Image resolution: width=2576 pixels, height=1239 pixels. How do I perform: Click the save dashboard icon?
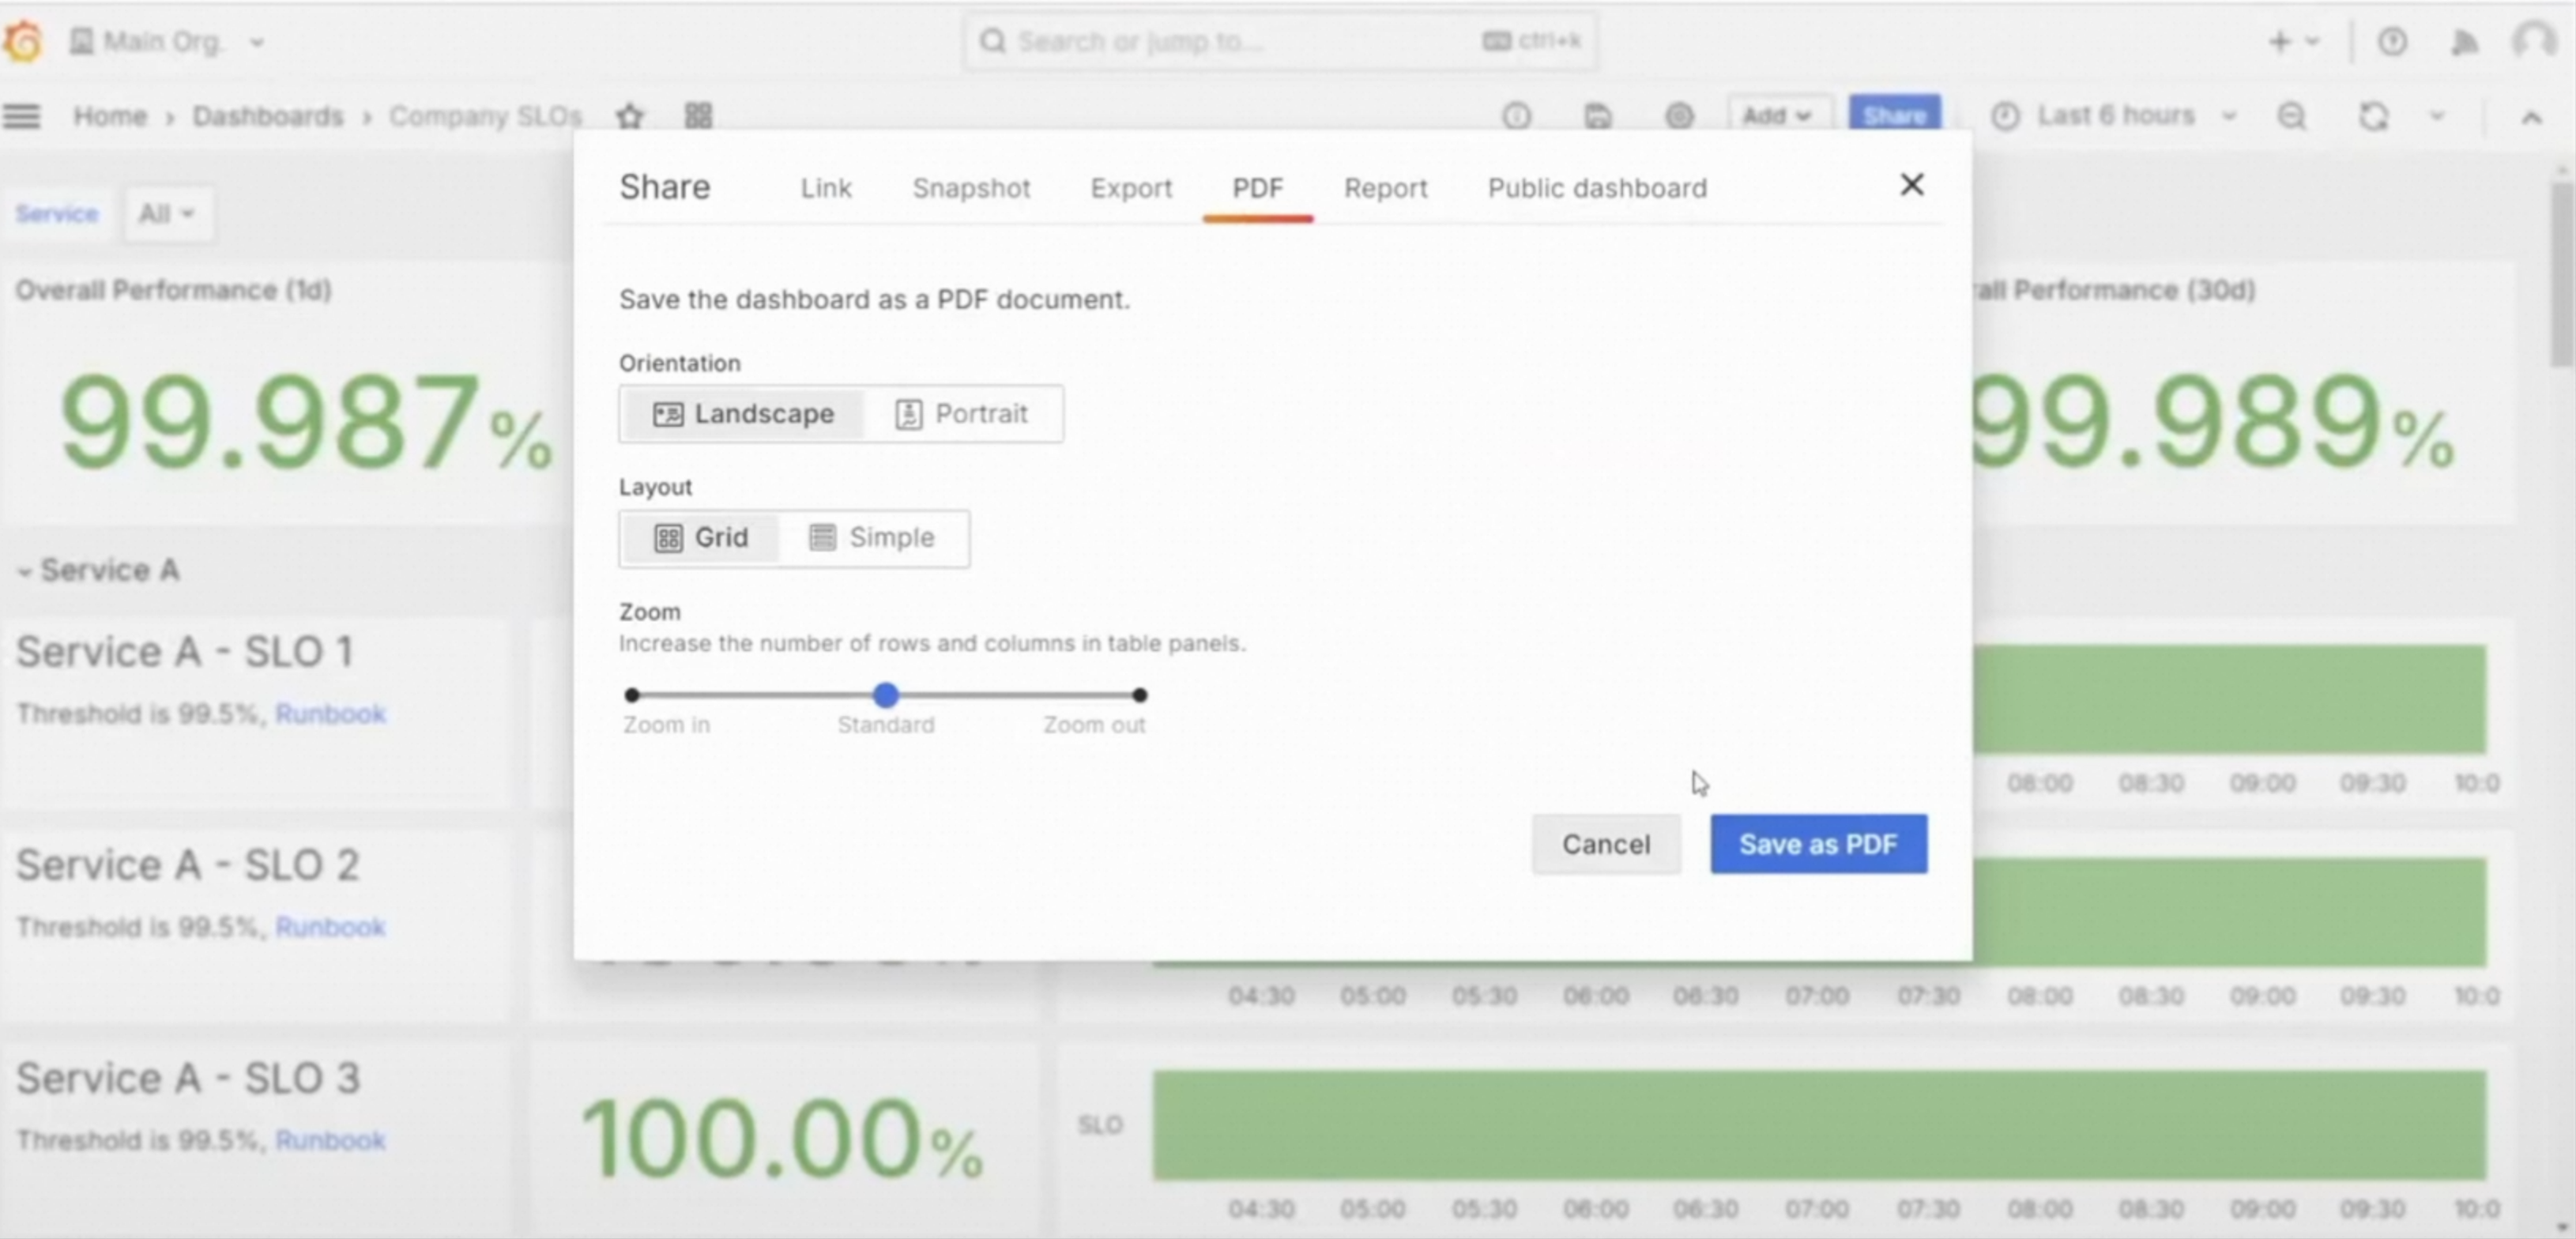[x=1598, y=116]
